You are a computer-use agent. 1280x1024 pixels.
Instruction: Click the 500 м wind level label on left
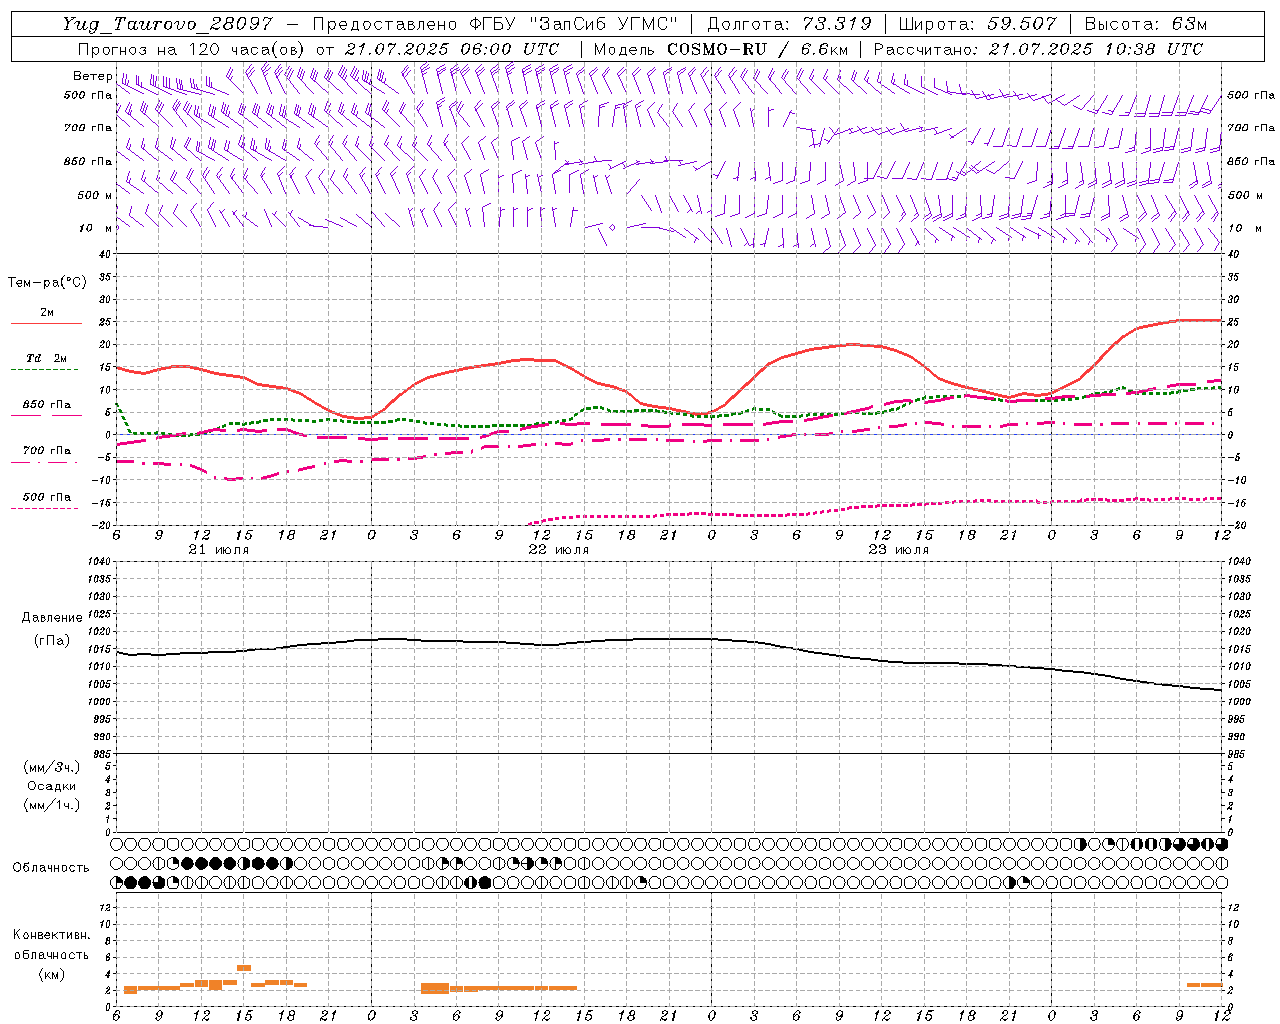click(x=95, y=195)
